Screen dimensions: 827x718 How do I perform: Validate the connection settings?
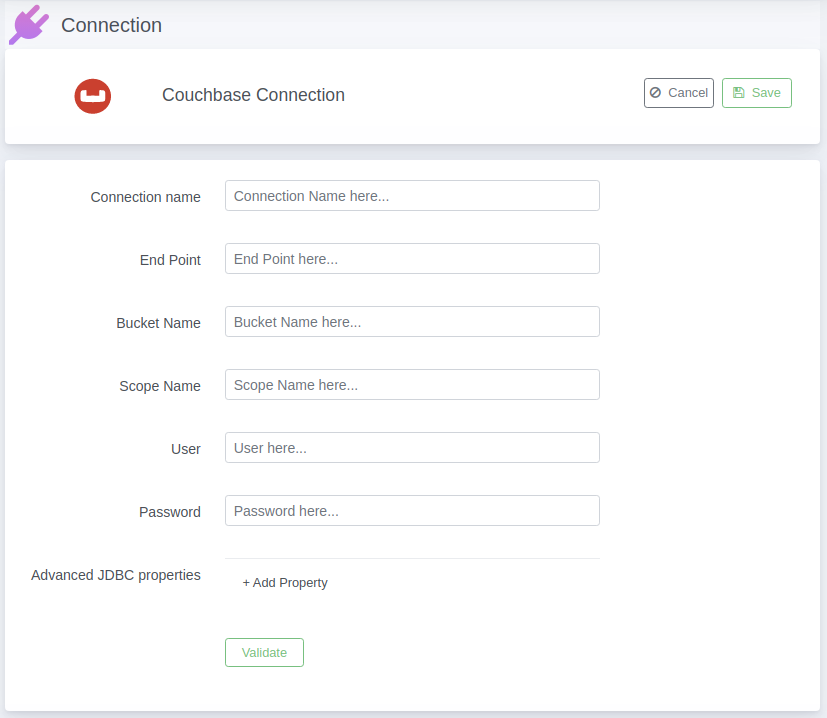[264, 653]
